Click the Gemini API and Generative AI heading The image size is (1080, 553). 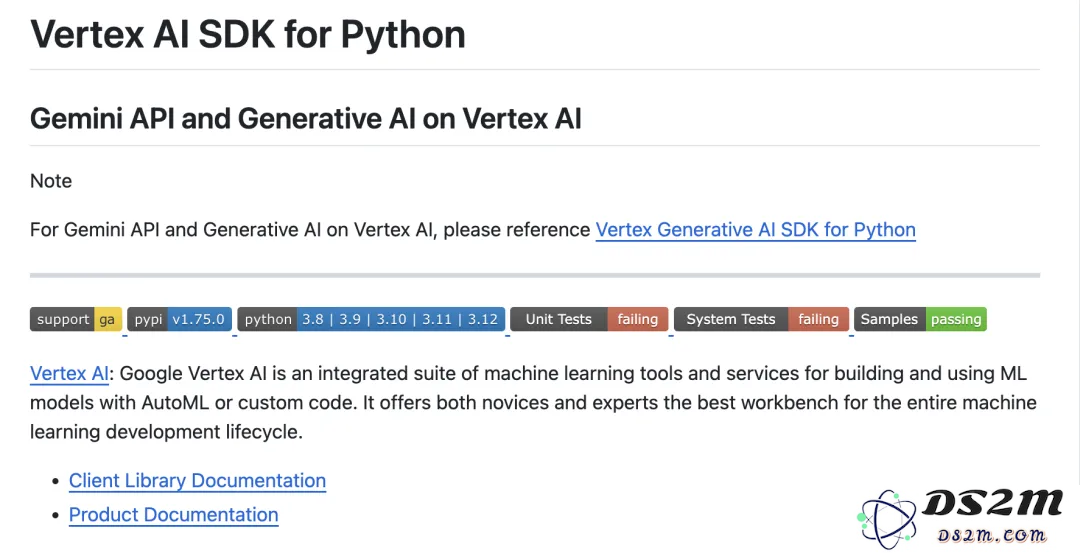[x=306, y=118]
